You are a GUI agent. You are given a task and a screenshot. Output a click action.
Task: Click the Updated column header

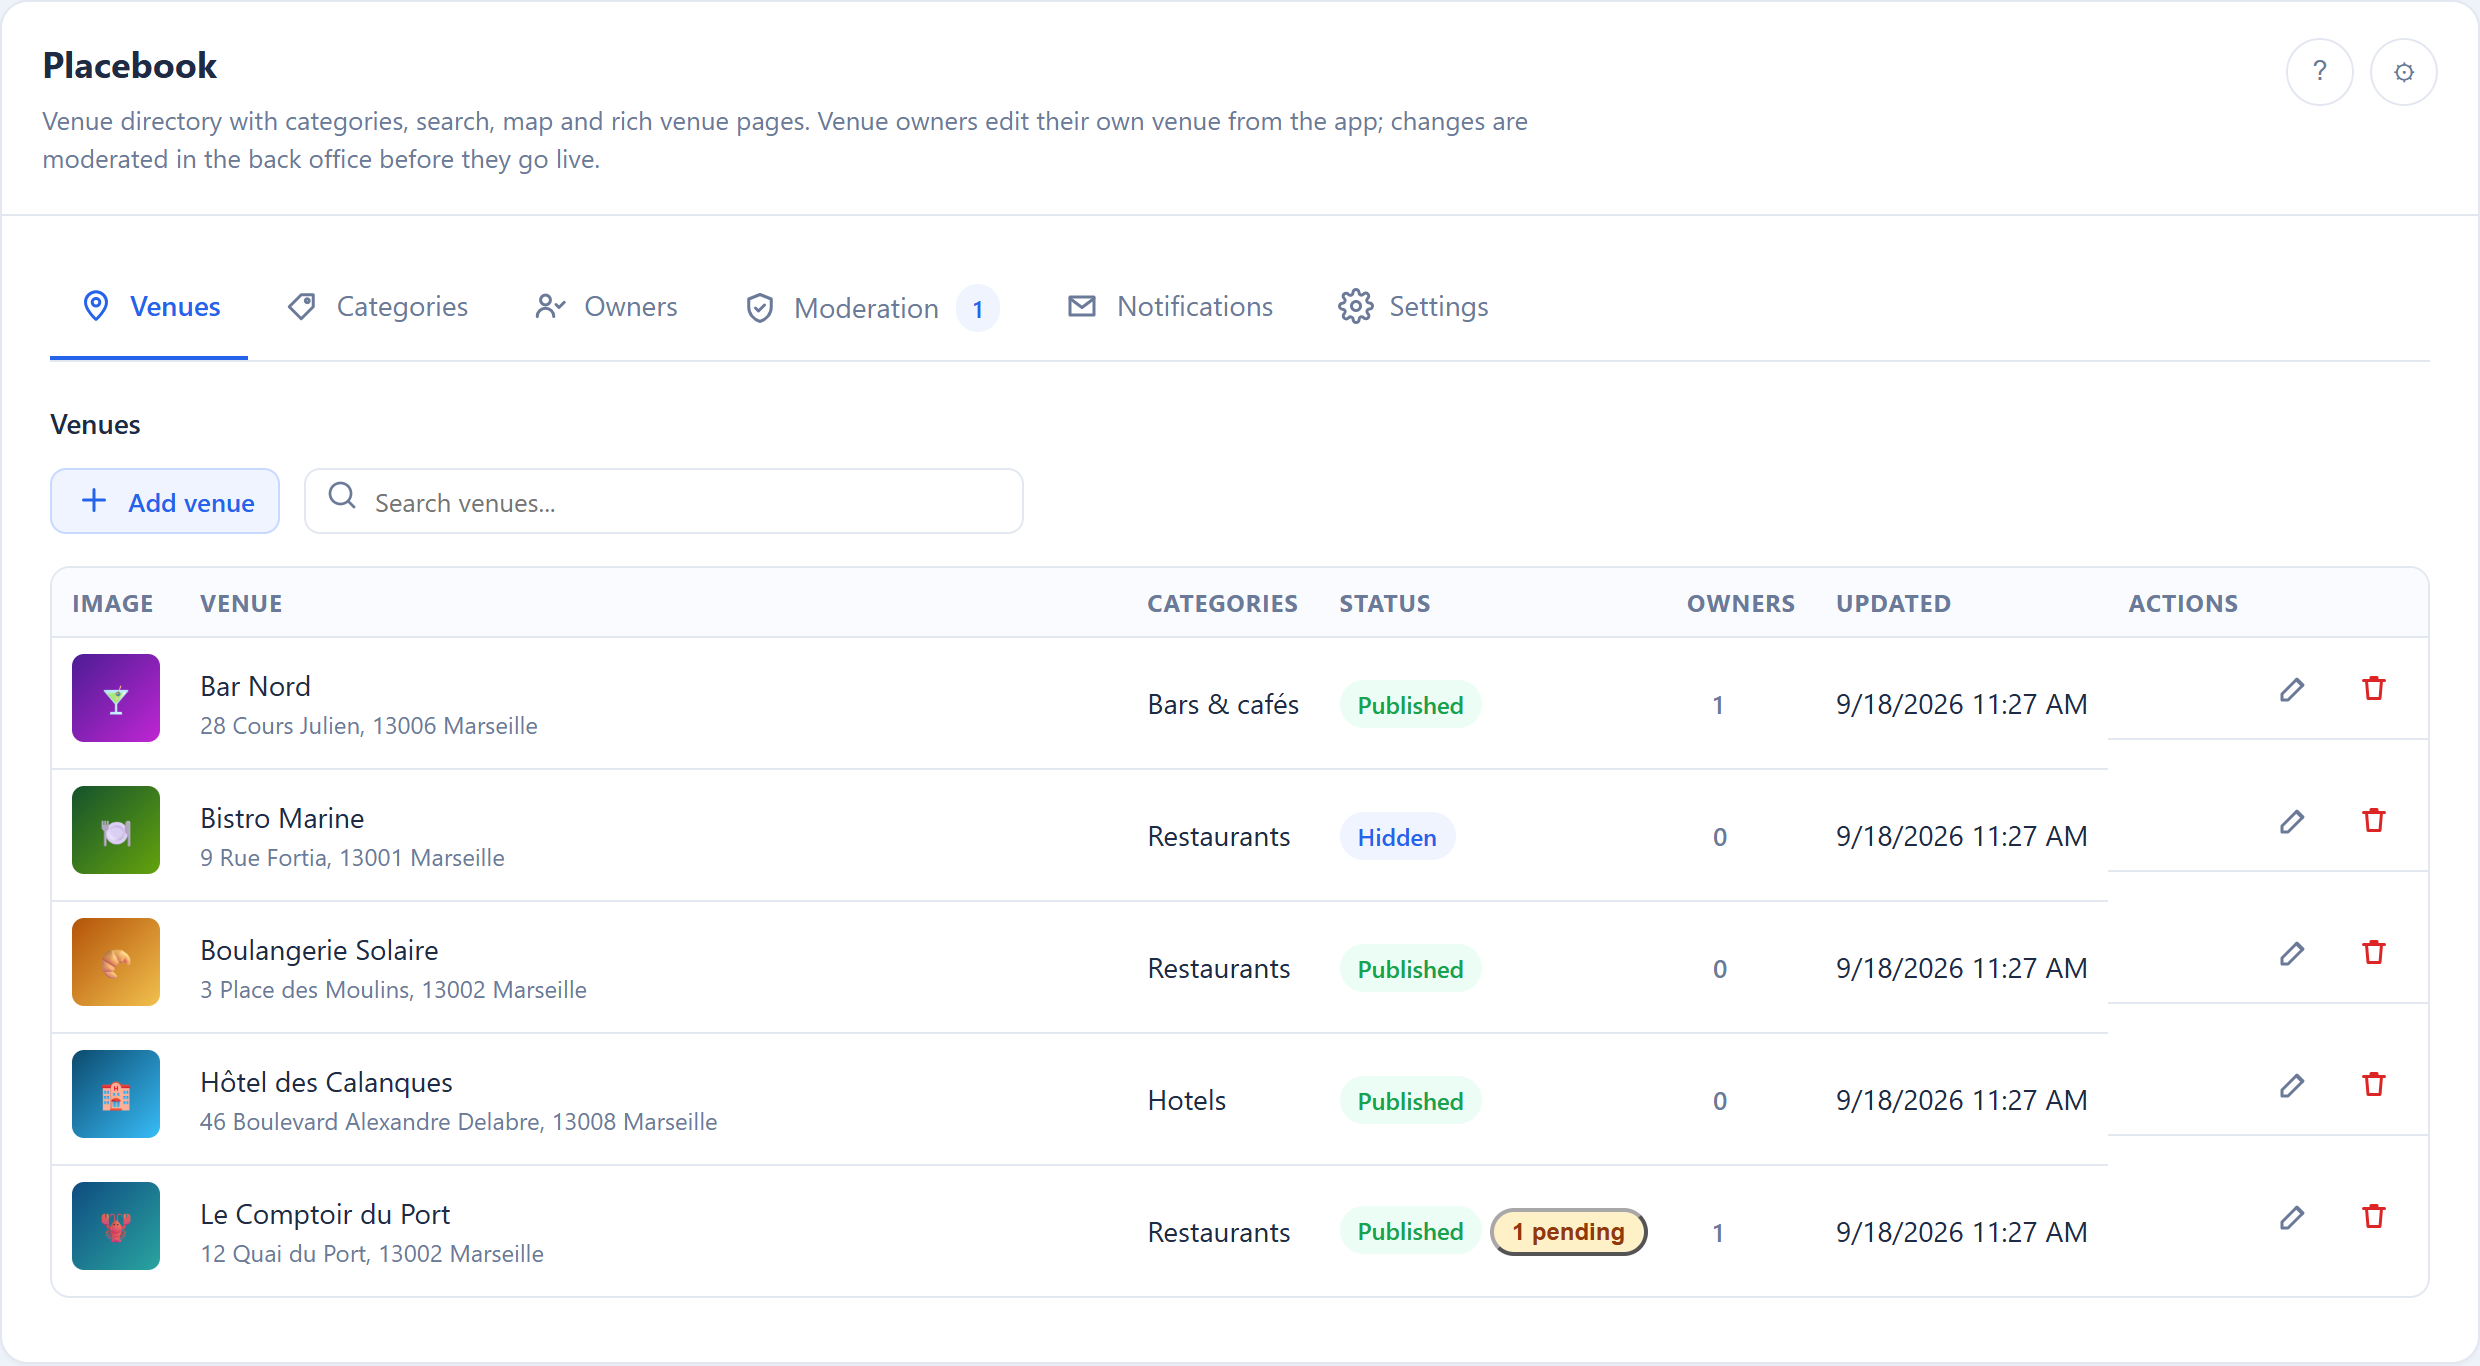click(1893, 603)
